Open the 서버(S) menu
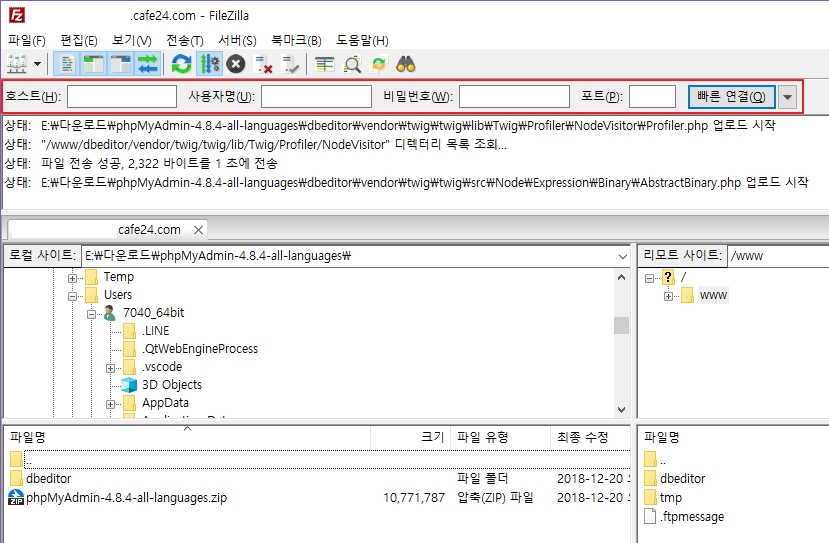The image size is (829, 543). (x=237, y=40)
